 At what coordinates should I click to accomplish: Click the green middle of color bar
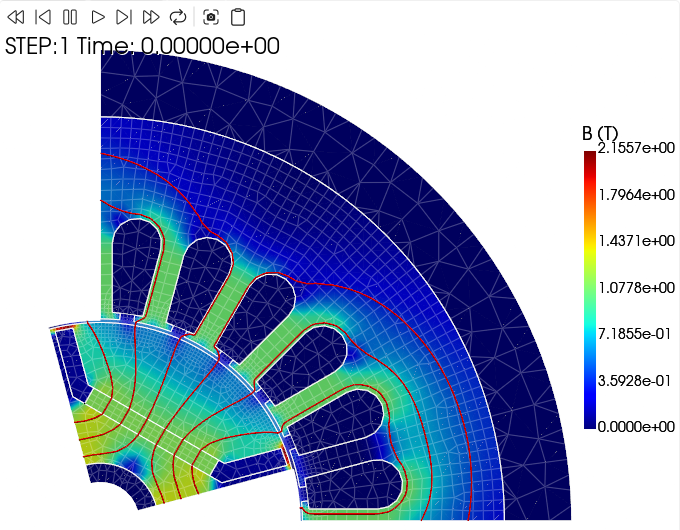[x=589, y=290]
